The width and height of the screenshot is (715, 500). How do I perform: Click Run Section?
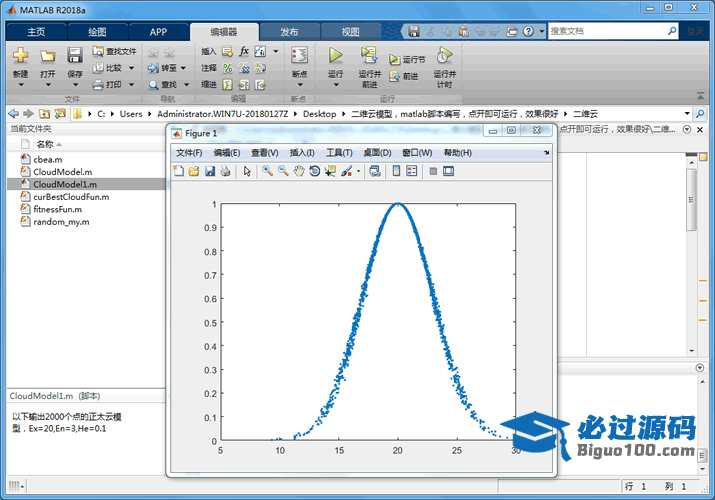tap(407, 59)
